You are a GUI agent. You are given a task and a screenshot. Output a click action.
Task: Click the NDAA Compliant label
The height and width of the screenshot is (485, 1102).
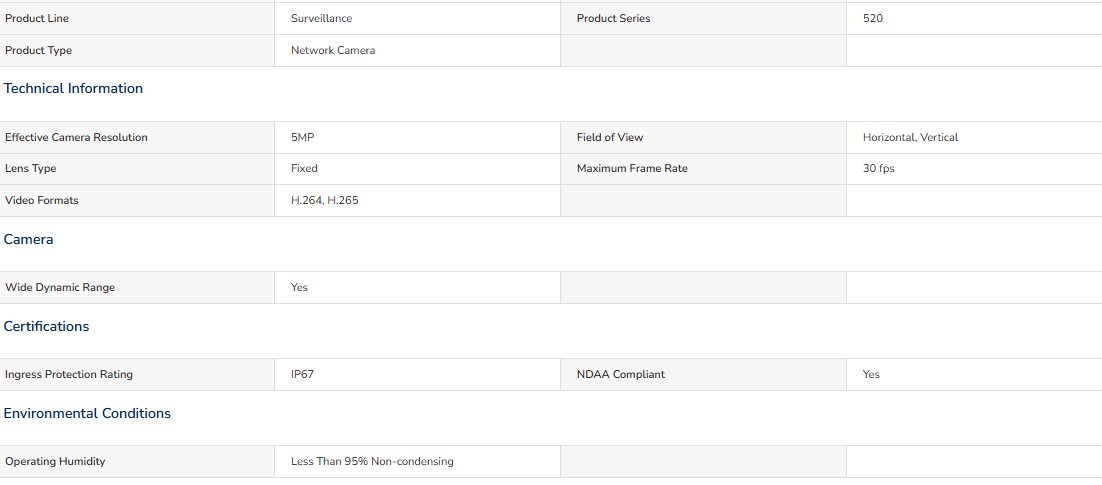(x=621, y=375)
